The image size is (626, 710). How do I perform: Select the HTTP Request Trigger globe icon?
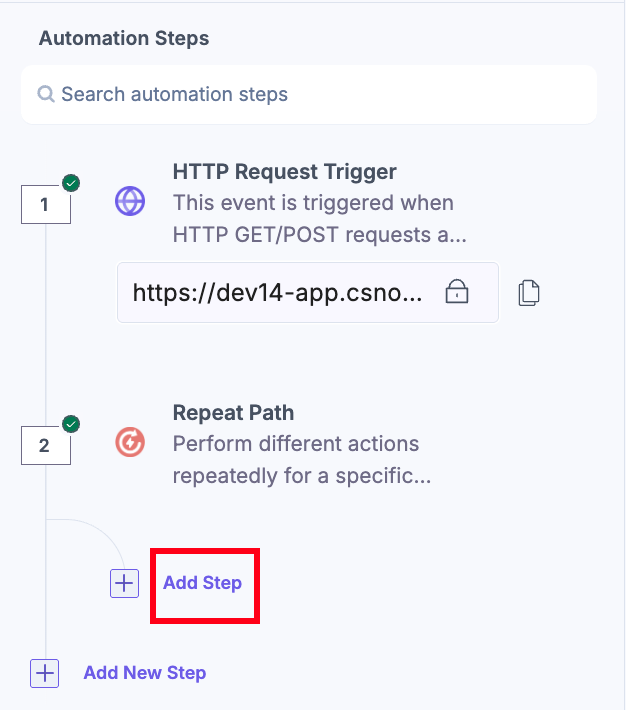pyautogui.click(x=130, y=201)
